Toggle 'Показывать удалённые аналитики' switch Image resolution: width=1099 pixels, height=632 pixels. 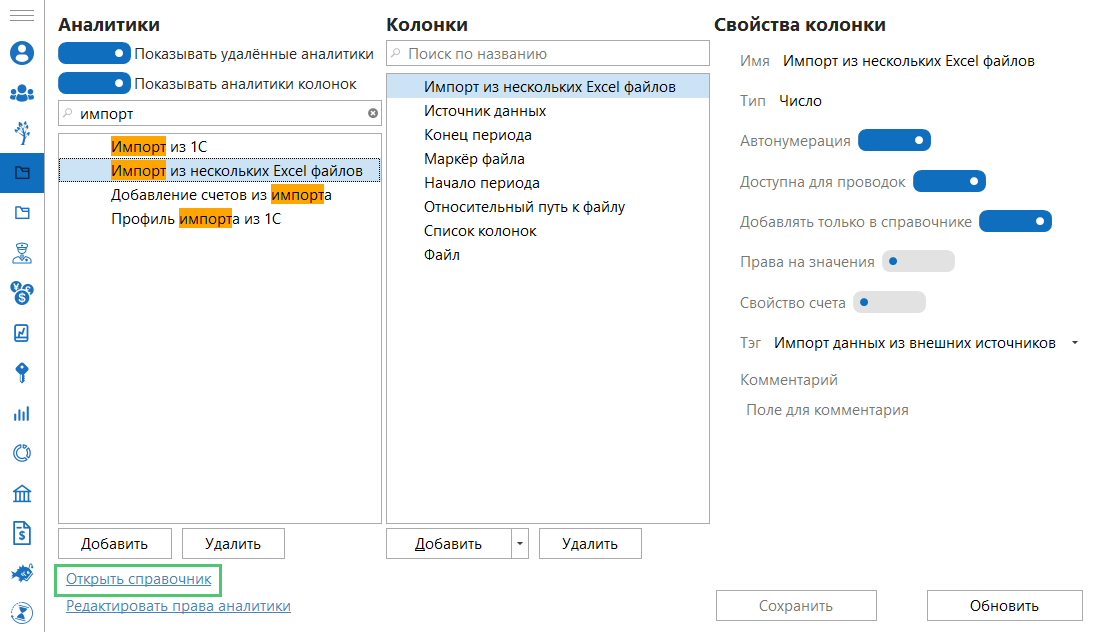click(95, 53)
